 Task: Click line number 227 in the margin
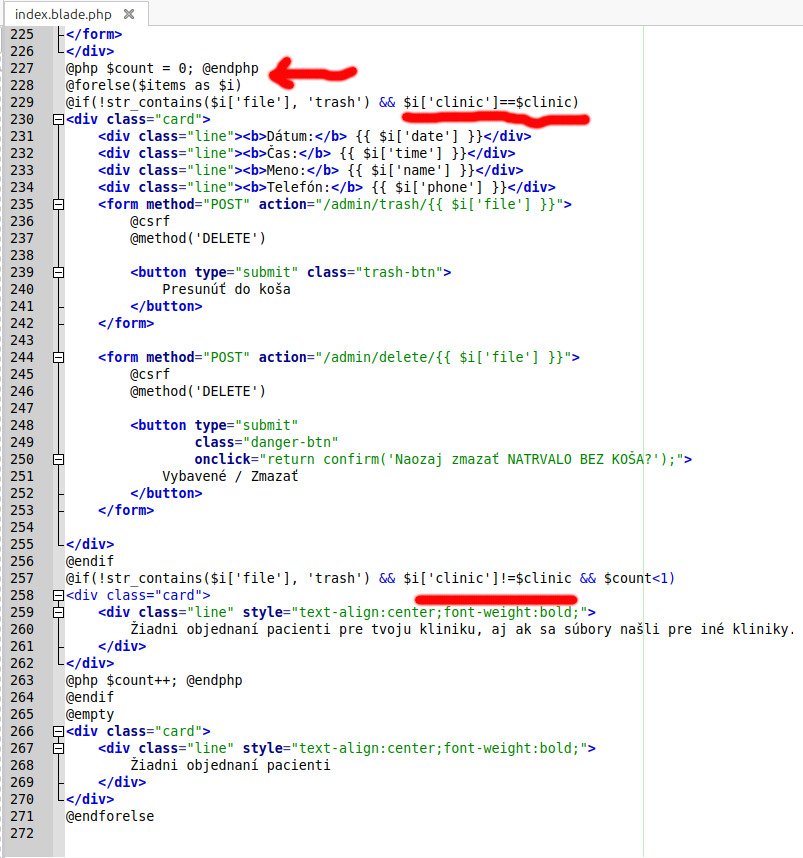coord(21,68)
